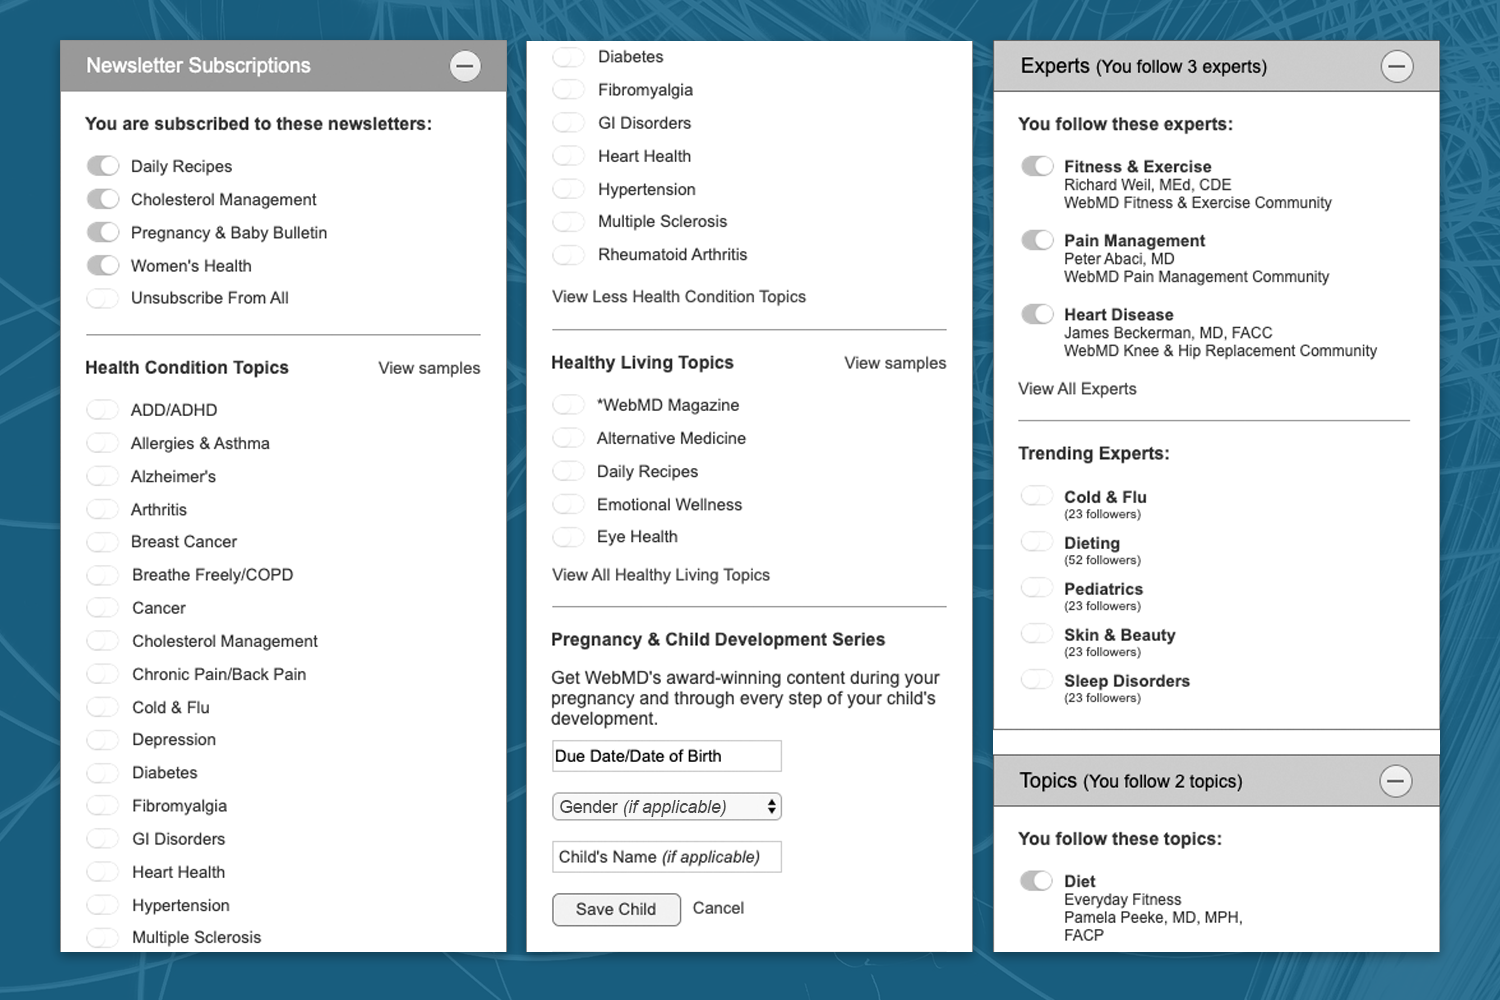
Task: Enable the Arthritis topic switch
Action: pyautogui.click(x=103, y=509)
